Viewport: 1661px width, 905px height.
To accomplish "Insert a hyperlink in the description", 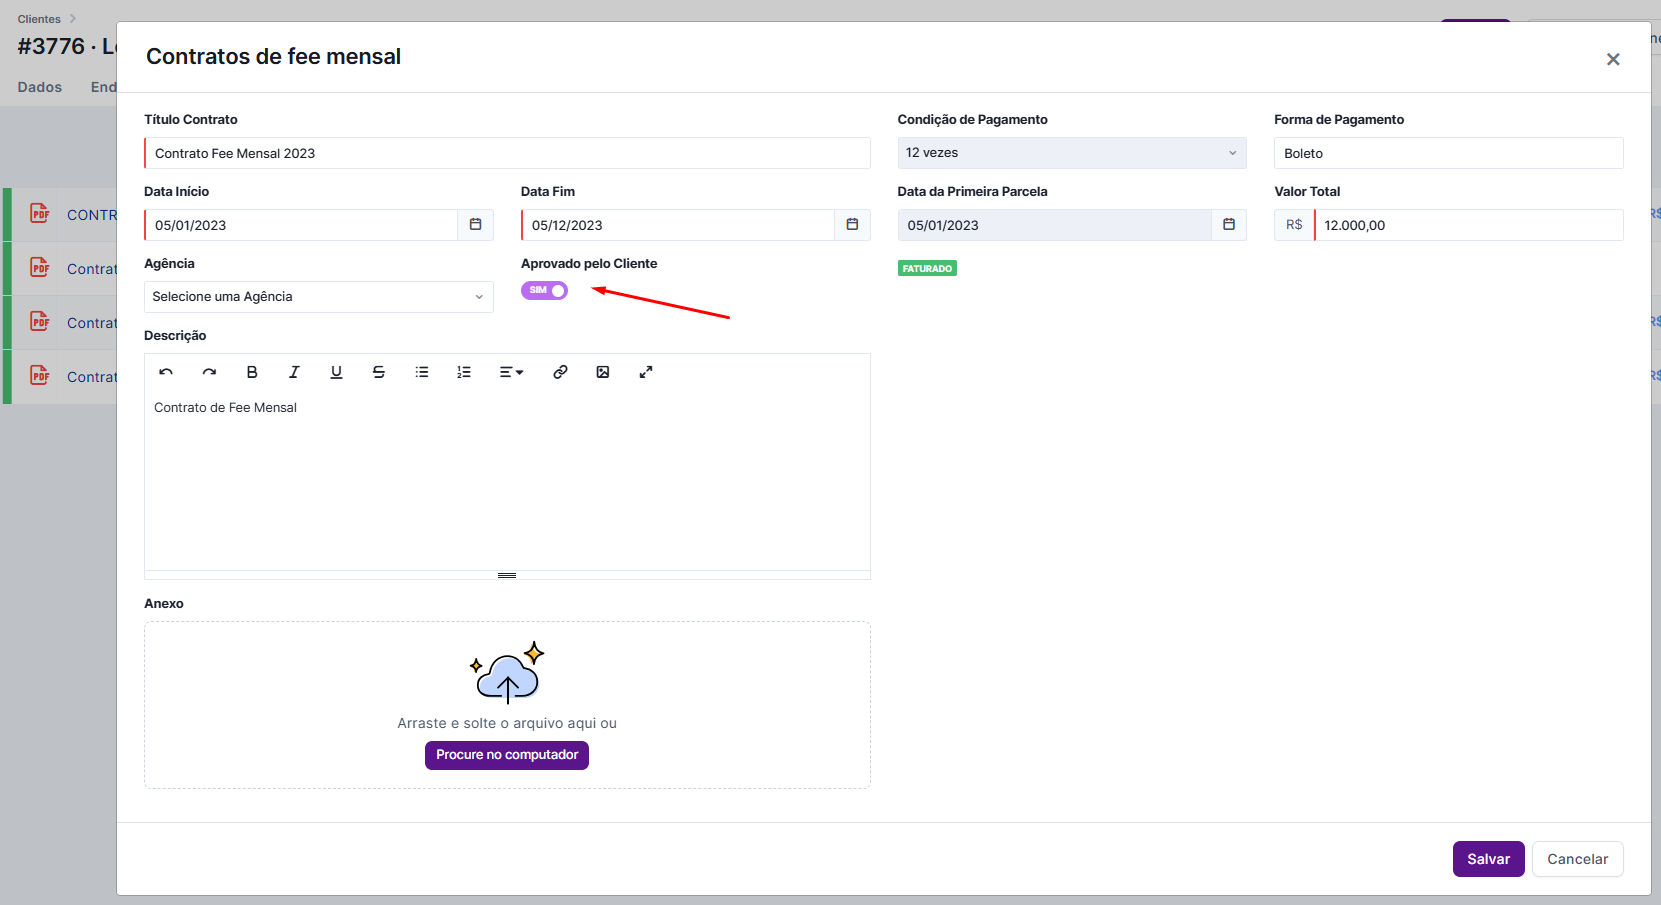I will 560,372.
